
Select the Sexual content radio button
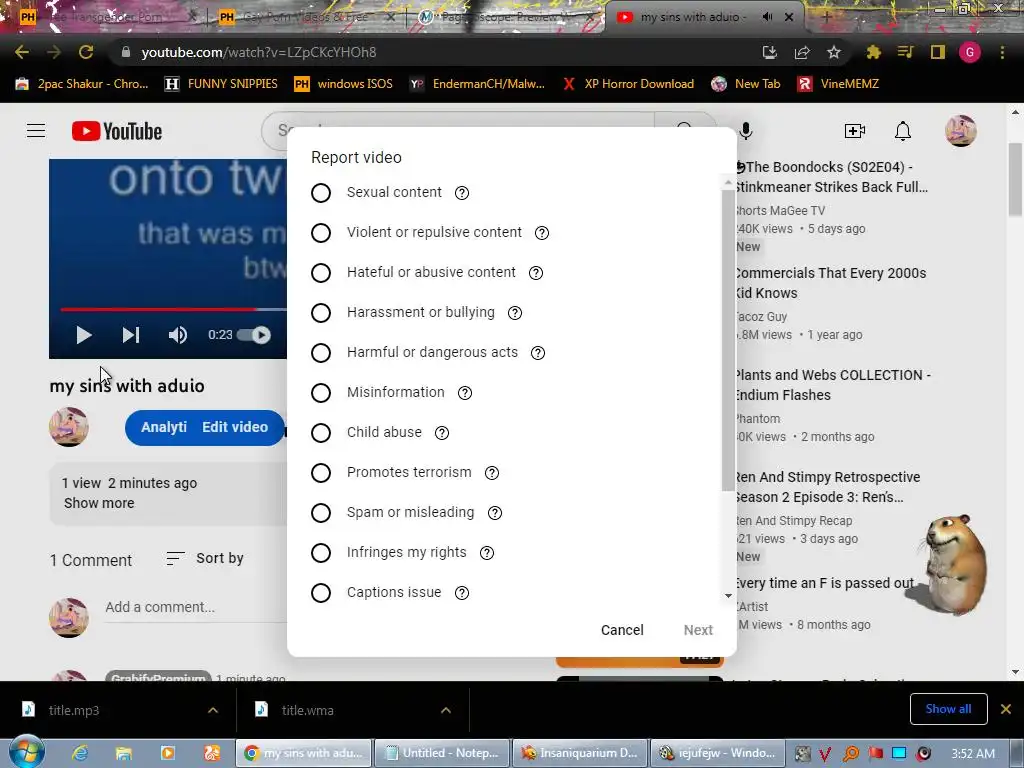coord(321,193)
